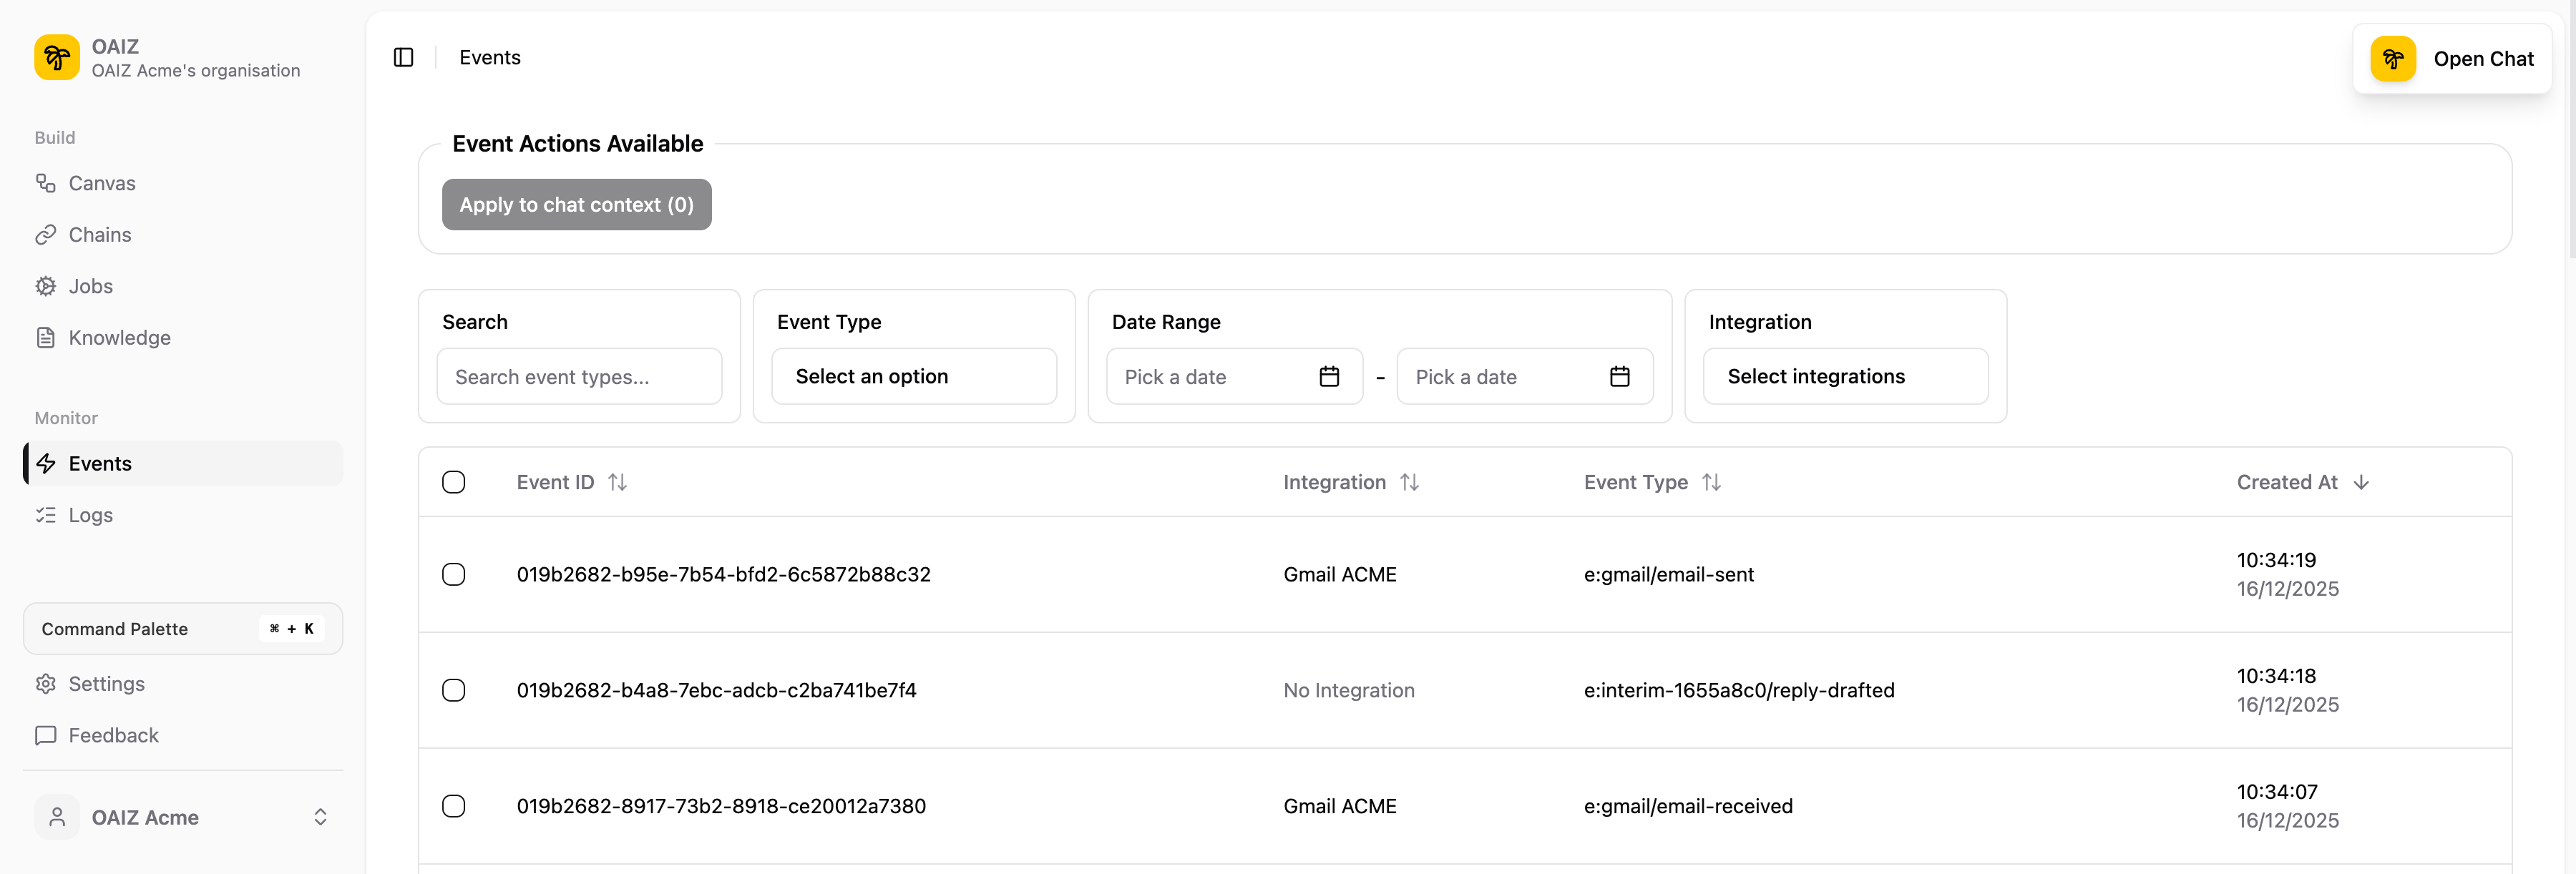Viewport: 2576px width, 874px height.
Task: Check the select-all checkbox in the table header
Action: pos(453,481)
